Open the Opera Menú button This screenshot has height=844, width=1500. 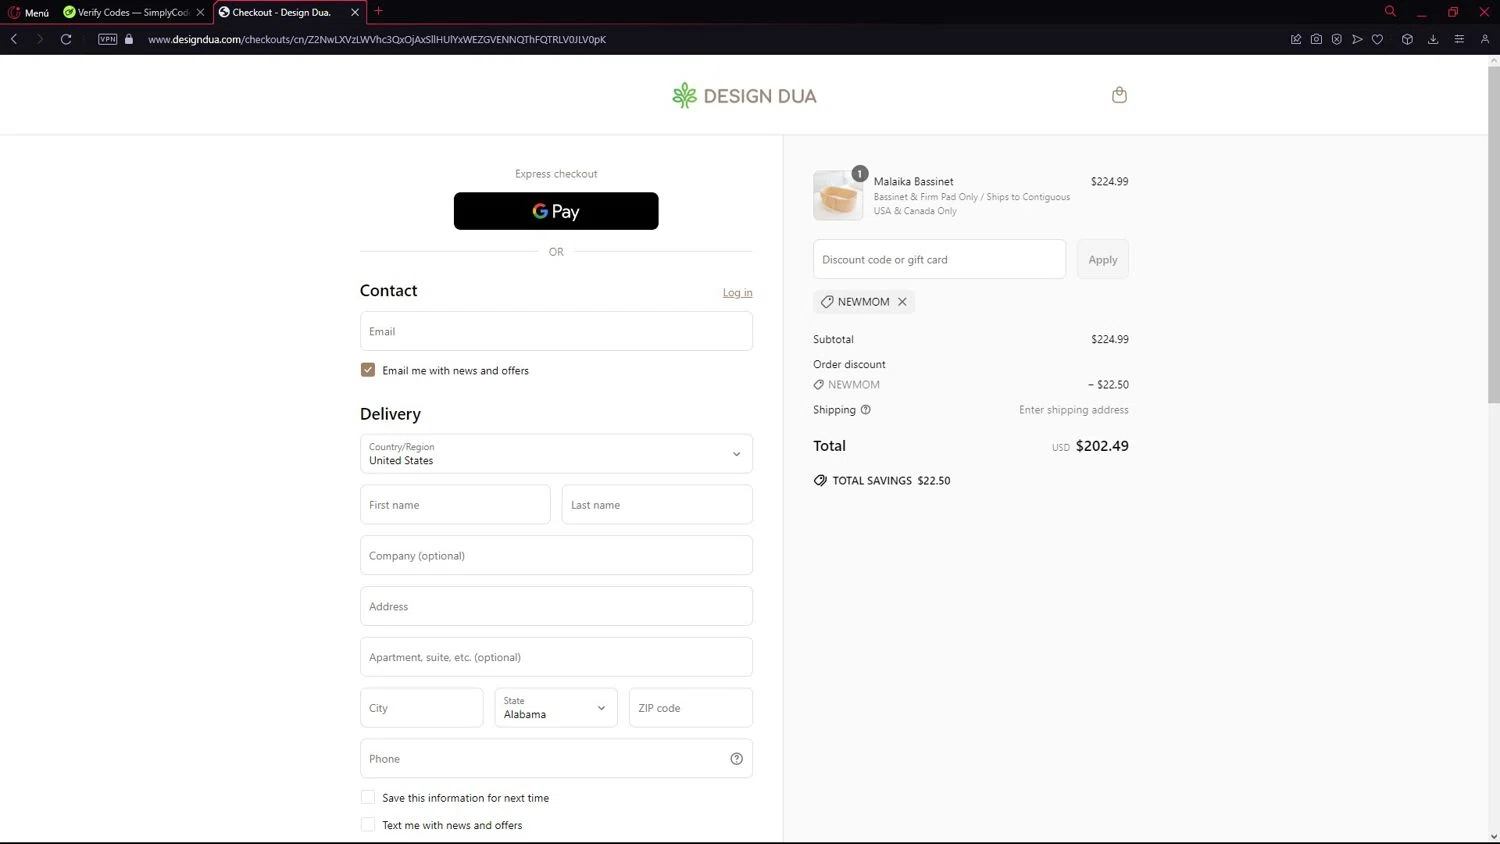[29, 12]
